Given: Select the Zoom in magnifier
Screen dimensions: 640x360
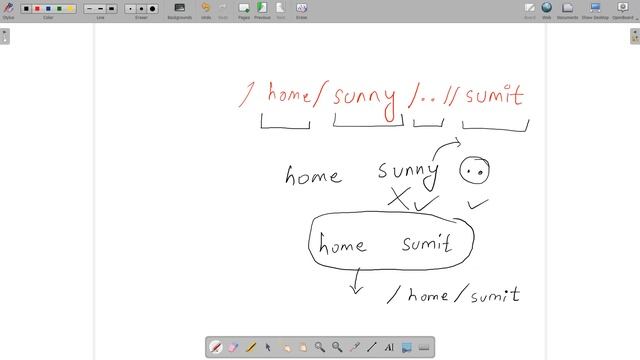Looking at the screenshot, I should (x=320, y=347).
